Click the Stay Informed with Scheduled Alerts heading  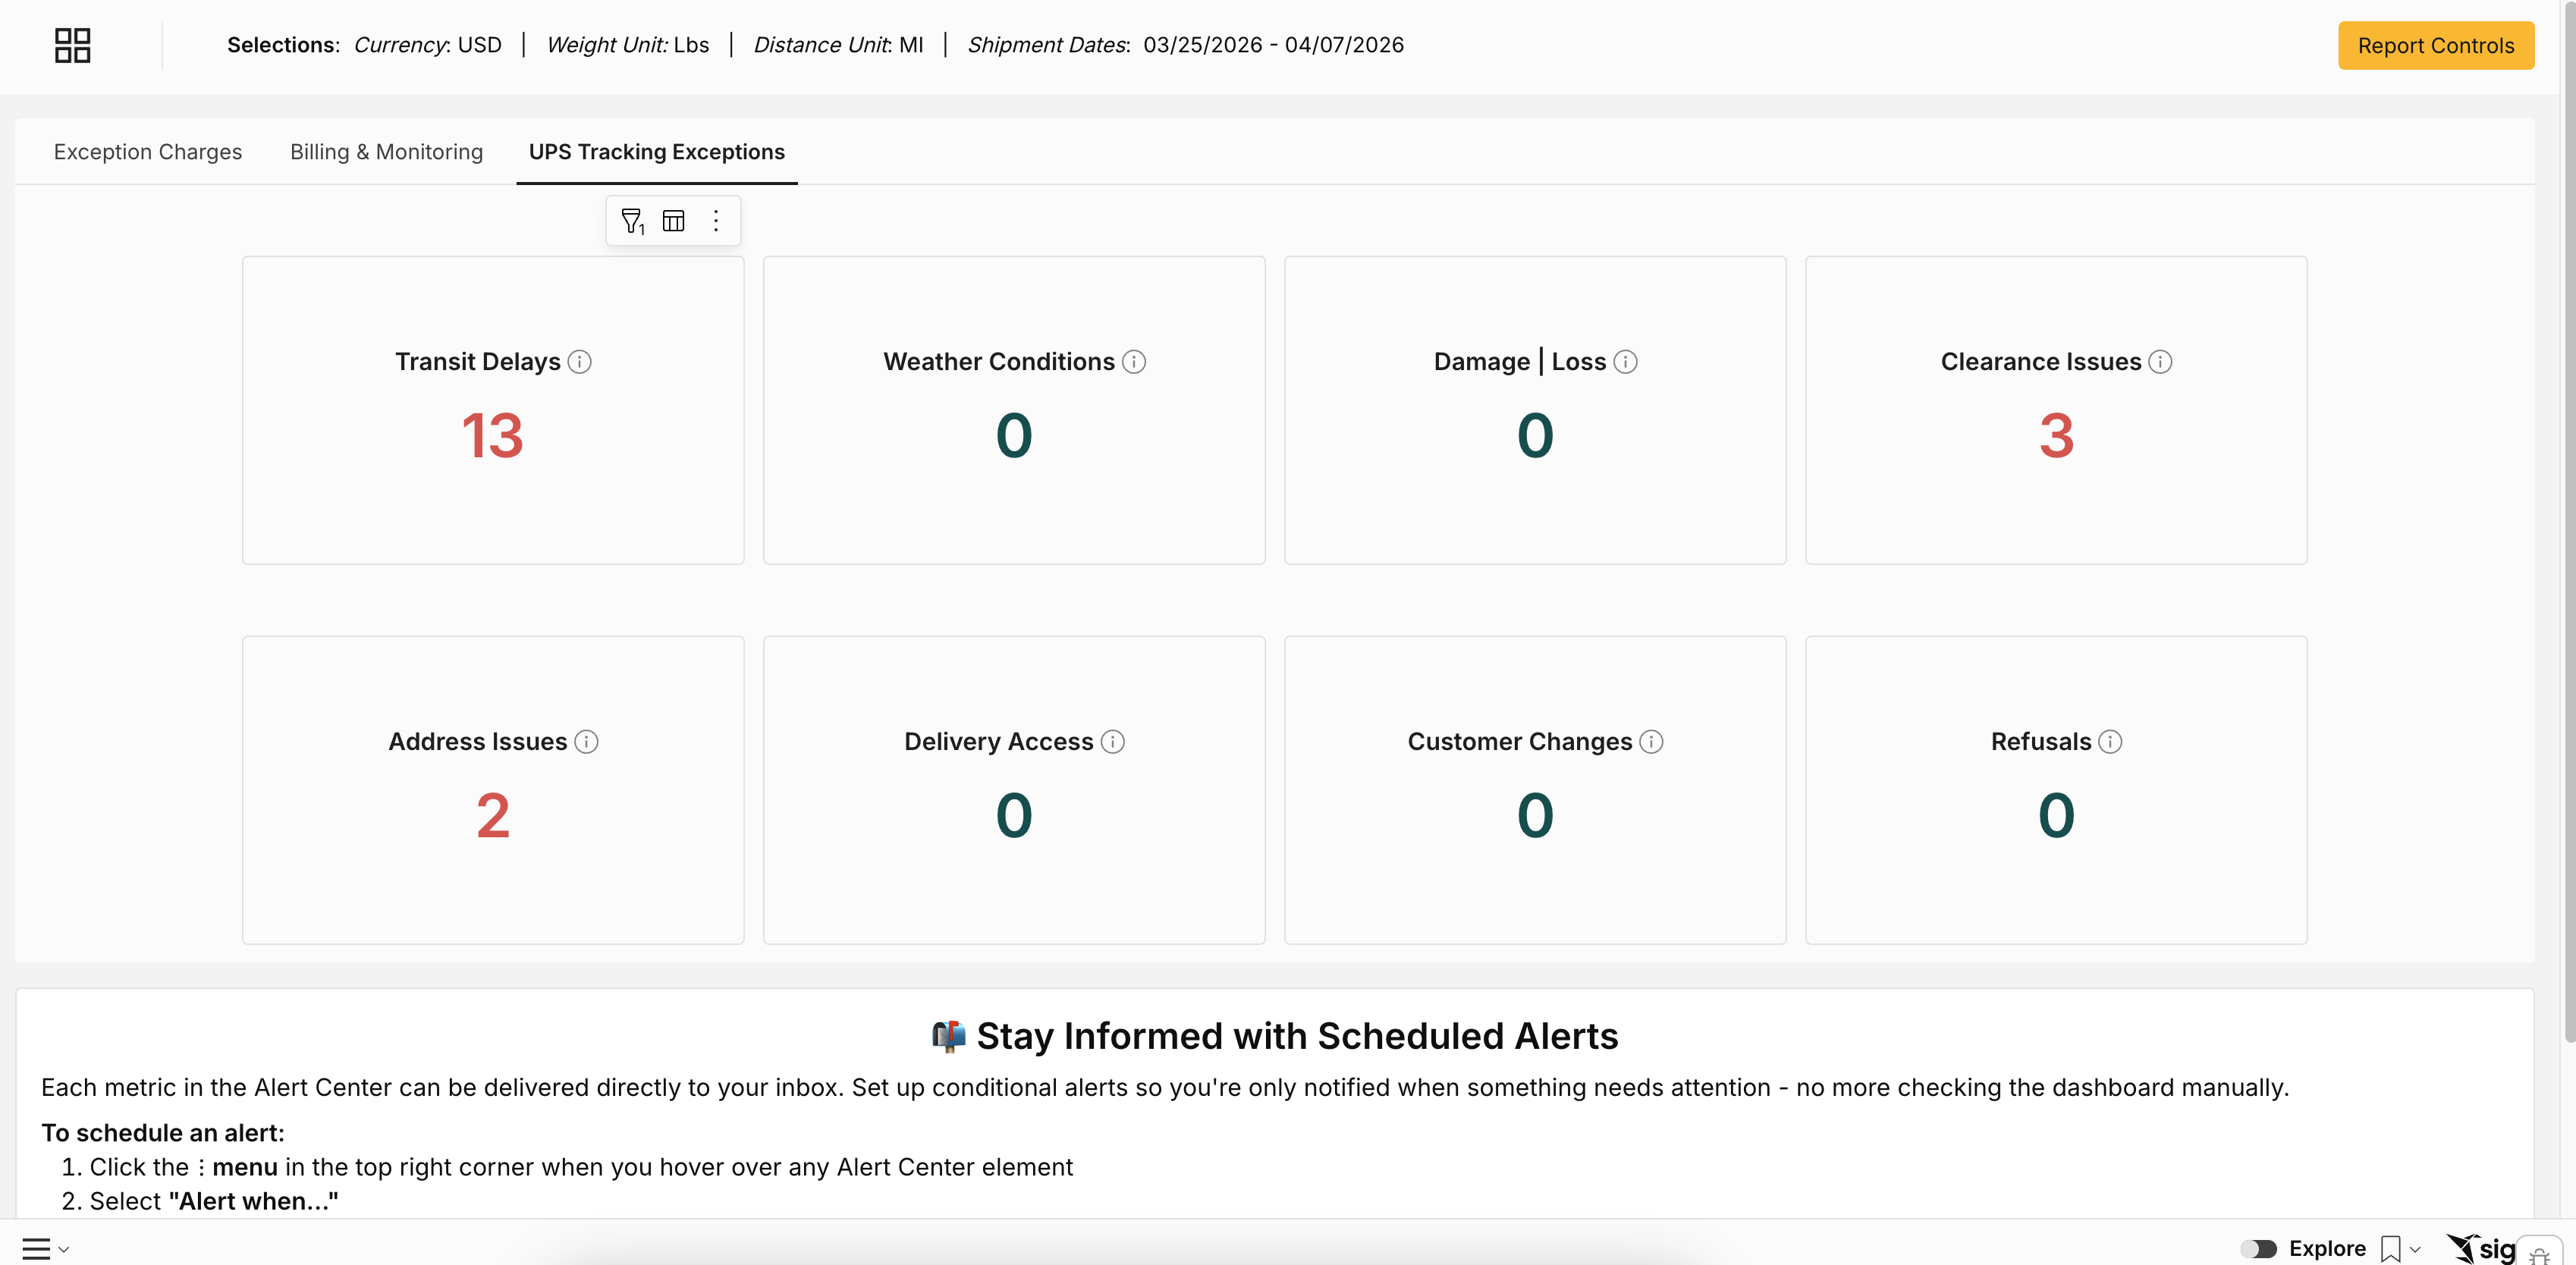1297,1036
